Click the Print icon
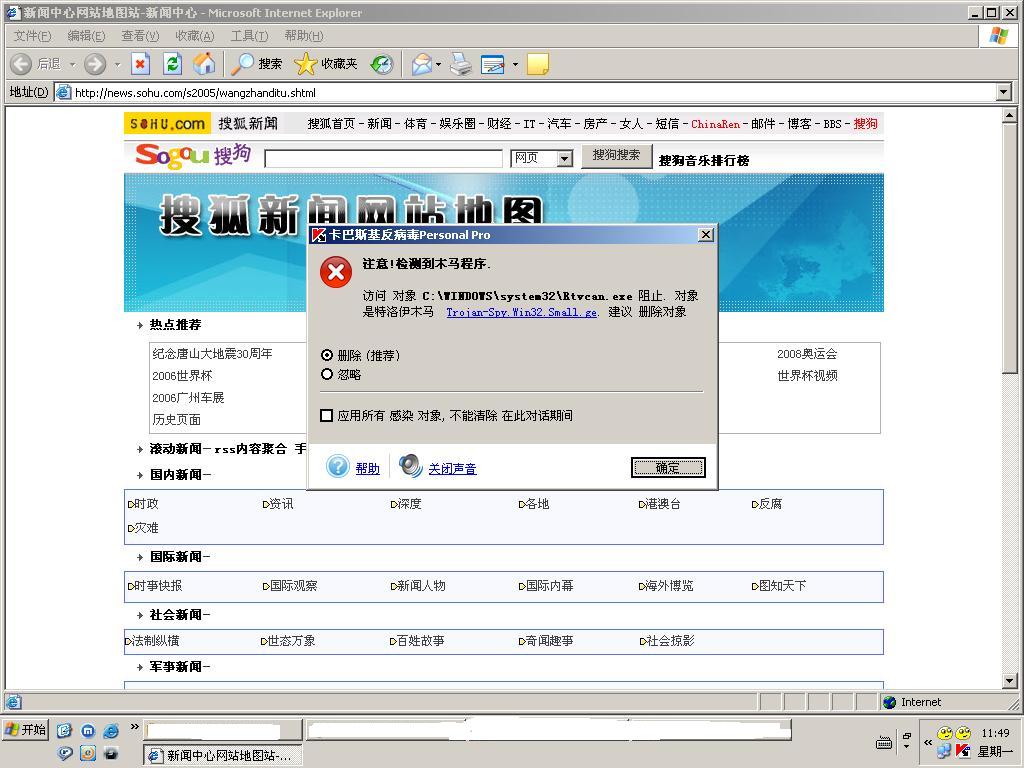 click(x=461, y=64)
